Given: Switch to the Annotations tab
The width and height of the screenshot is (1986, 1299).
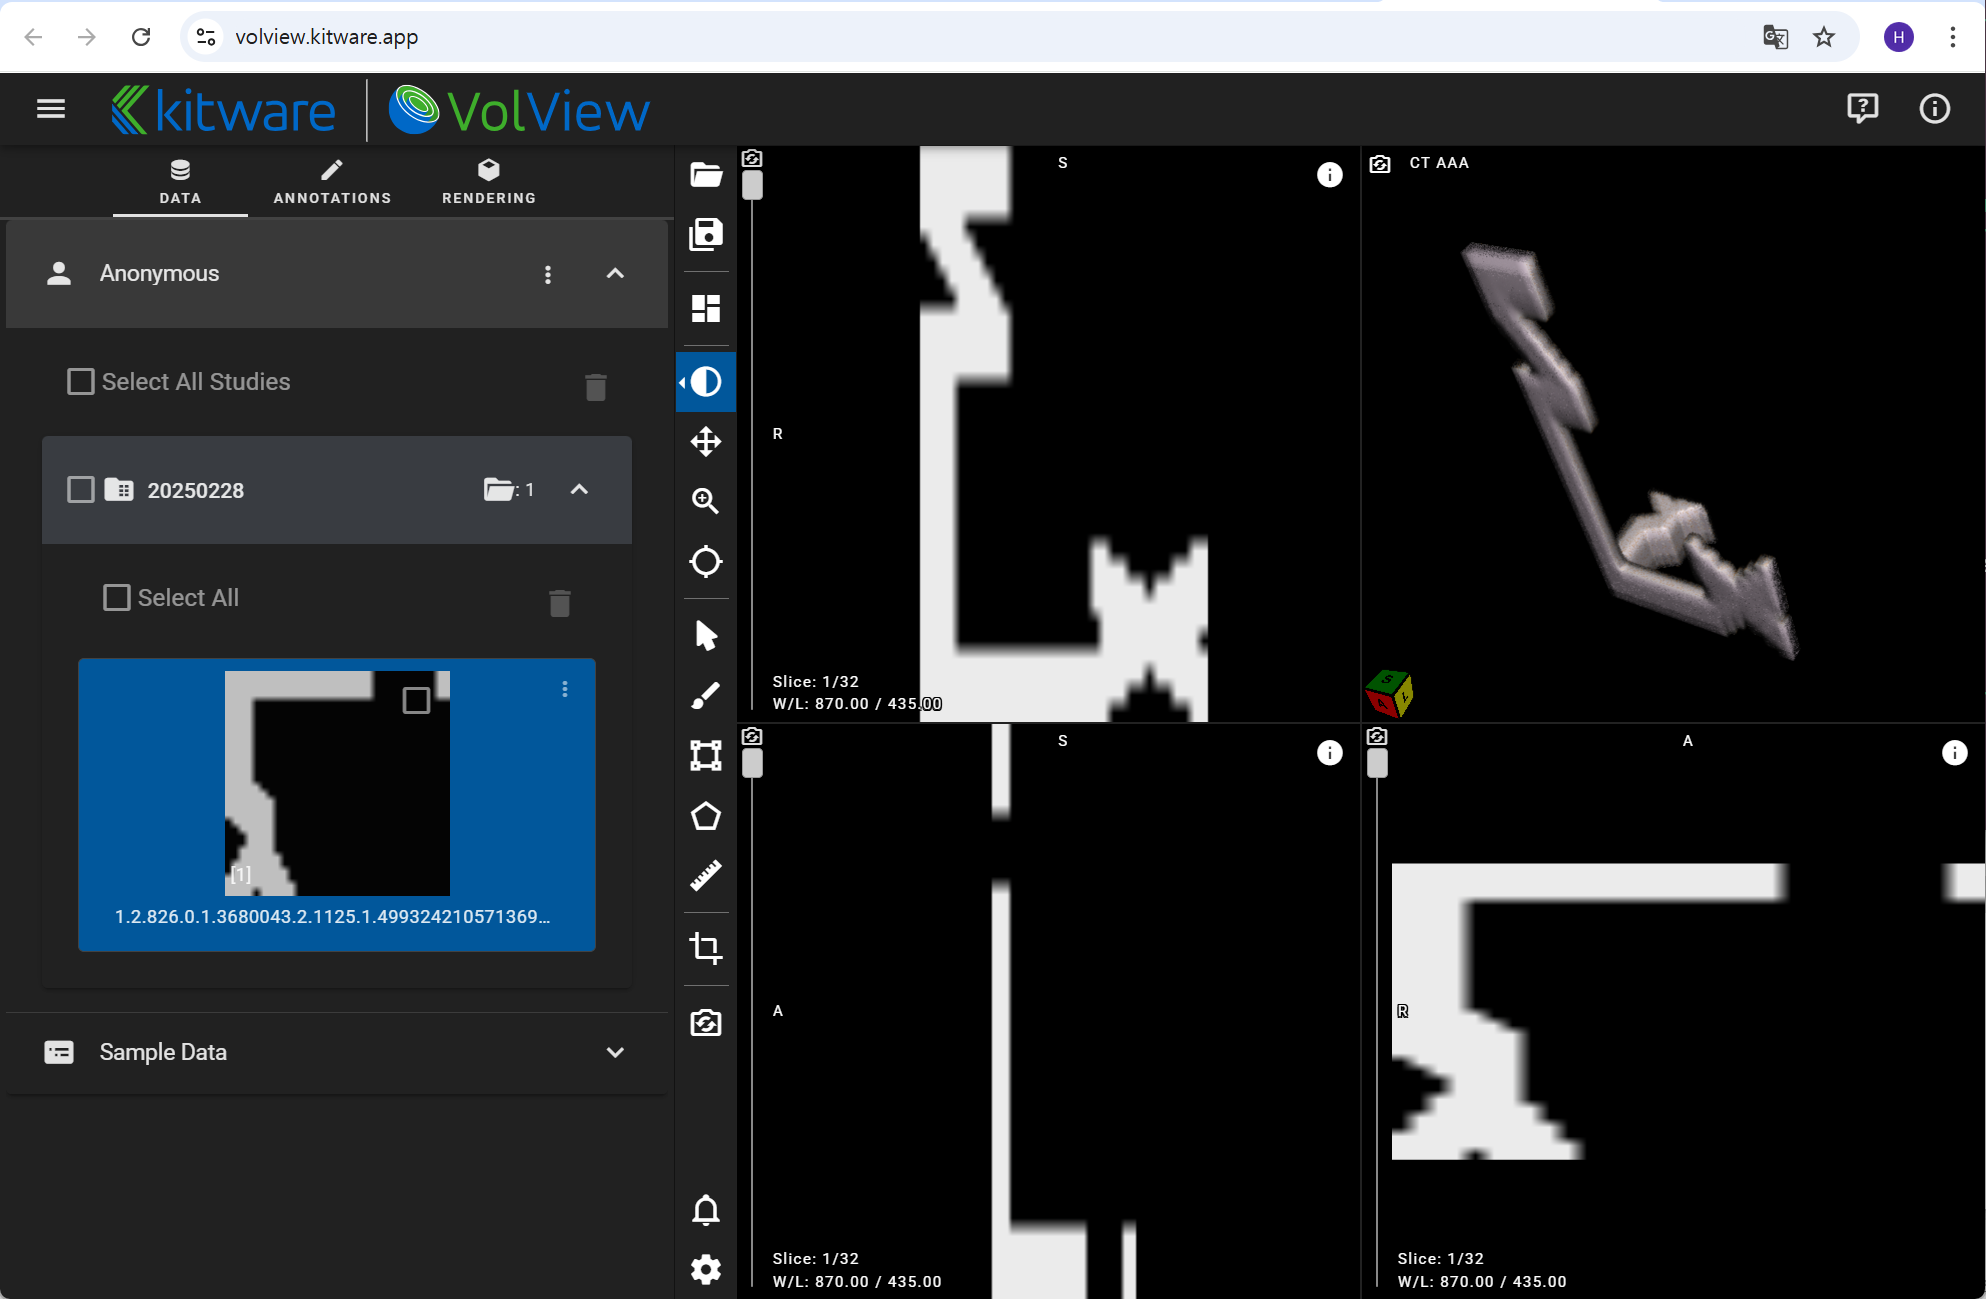Looking at the screenshot, I should 332,182.
